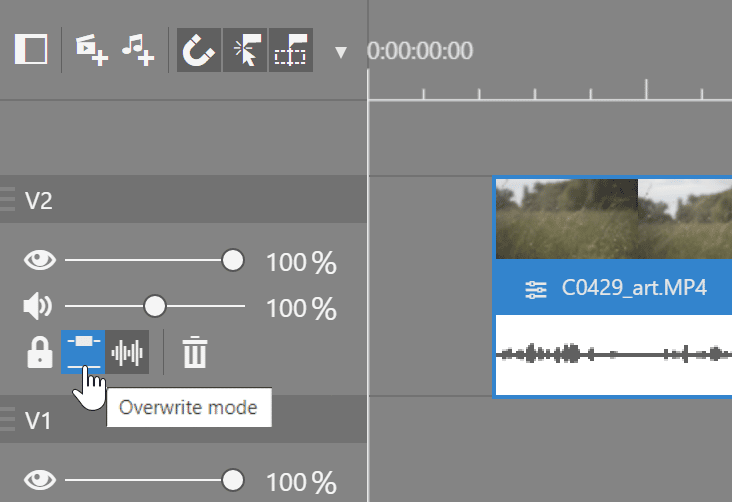Click the panel layout icon in toolbar
This screenshot has height=503, width=733.
tap(32, 49)
